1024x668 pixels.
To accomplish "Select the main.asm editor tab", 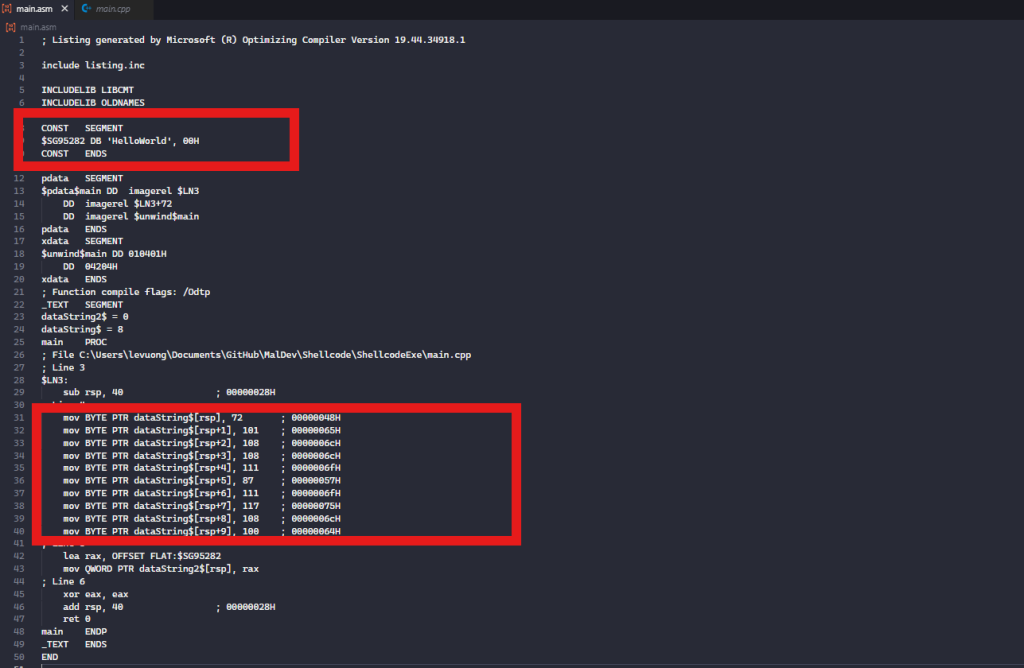I will pos(37,9).
